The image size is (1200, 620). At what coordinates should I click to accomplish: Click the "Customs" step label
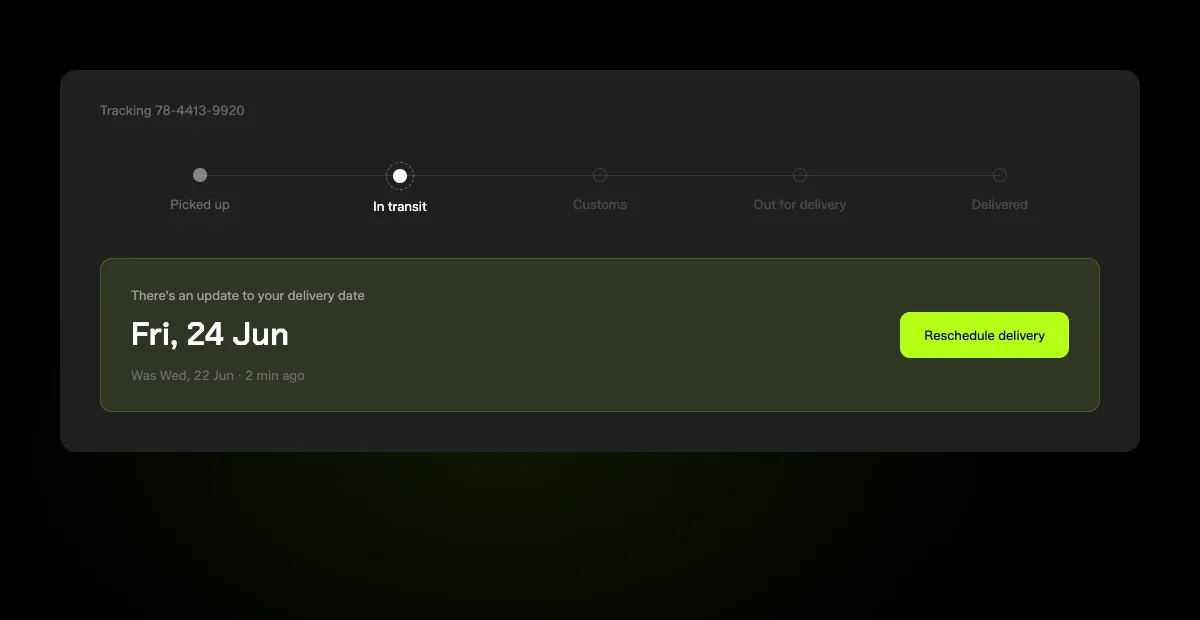[600, 205]
